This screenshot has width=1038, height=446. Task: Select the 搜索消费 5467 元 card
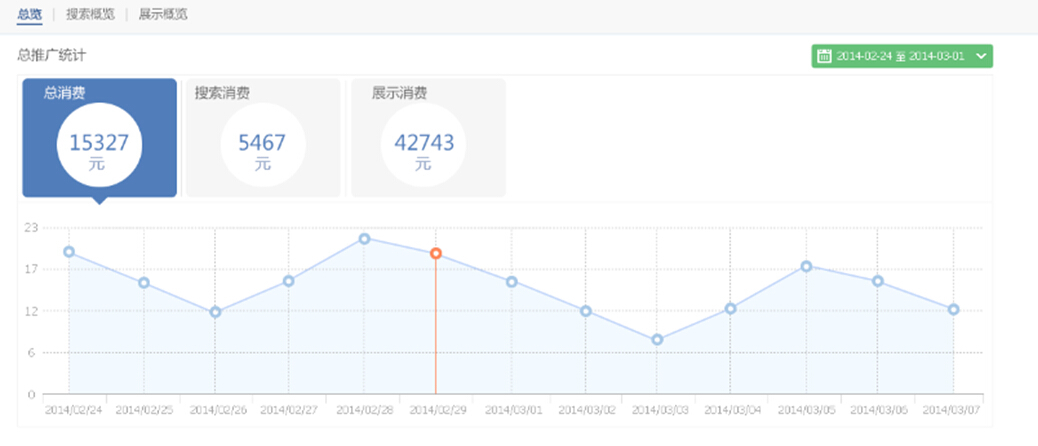click(262, 138)
